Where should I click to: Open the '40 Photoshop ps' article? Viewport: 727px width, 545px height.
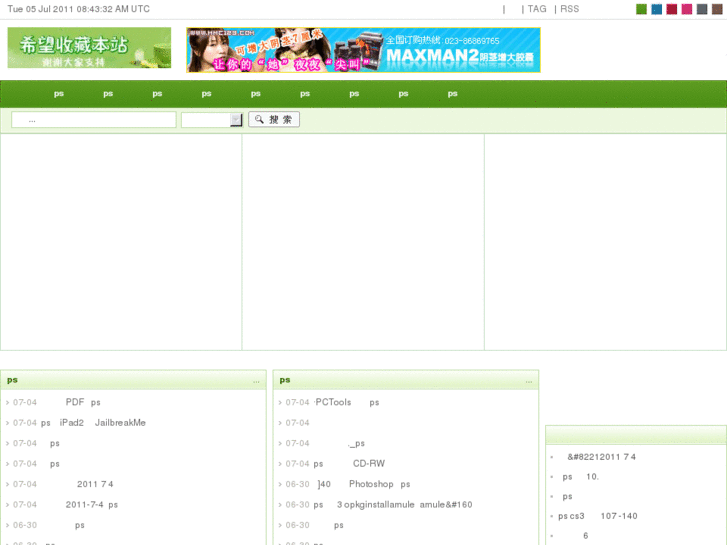point(364,484)
